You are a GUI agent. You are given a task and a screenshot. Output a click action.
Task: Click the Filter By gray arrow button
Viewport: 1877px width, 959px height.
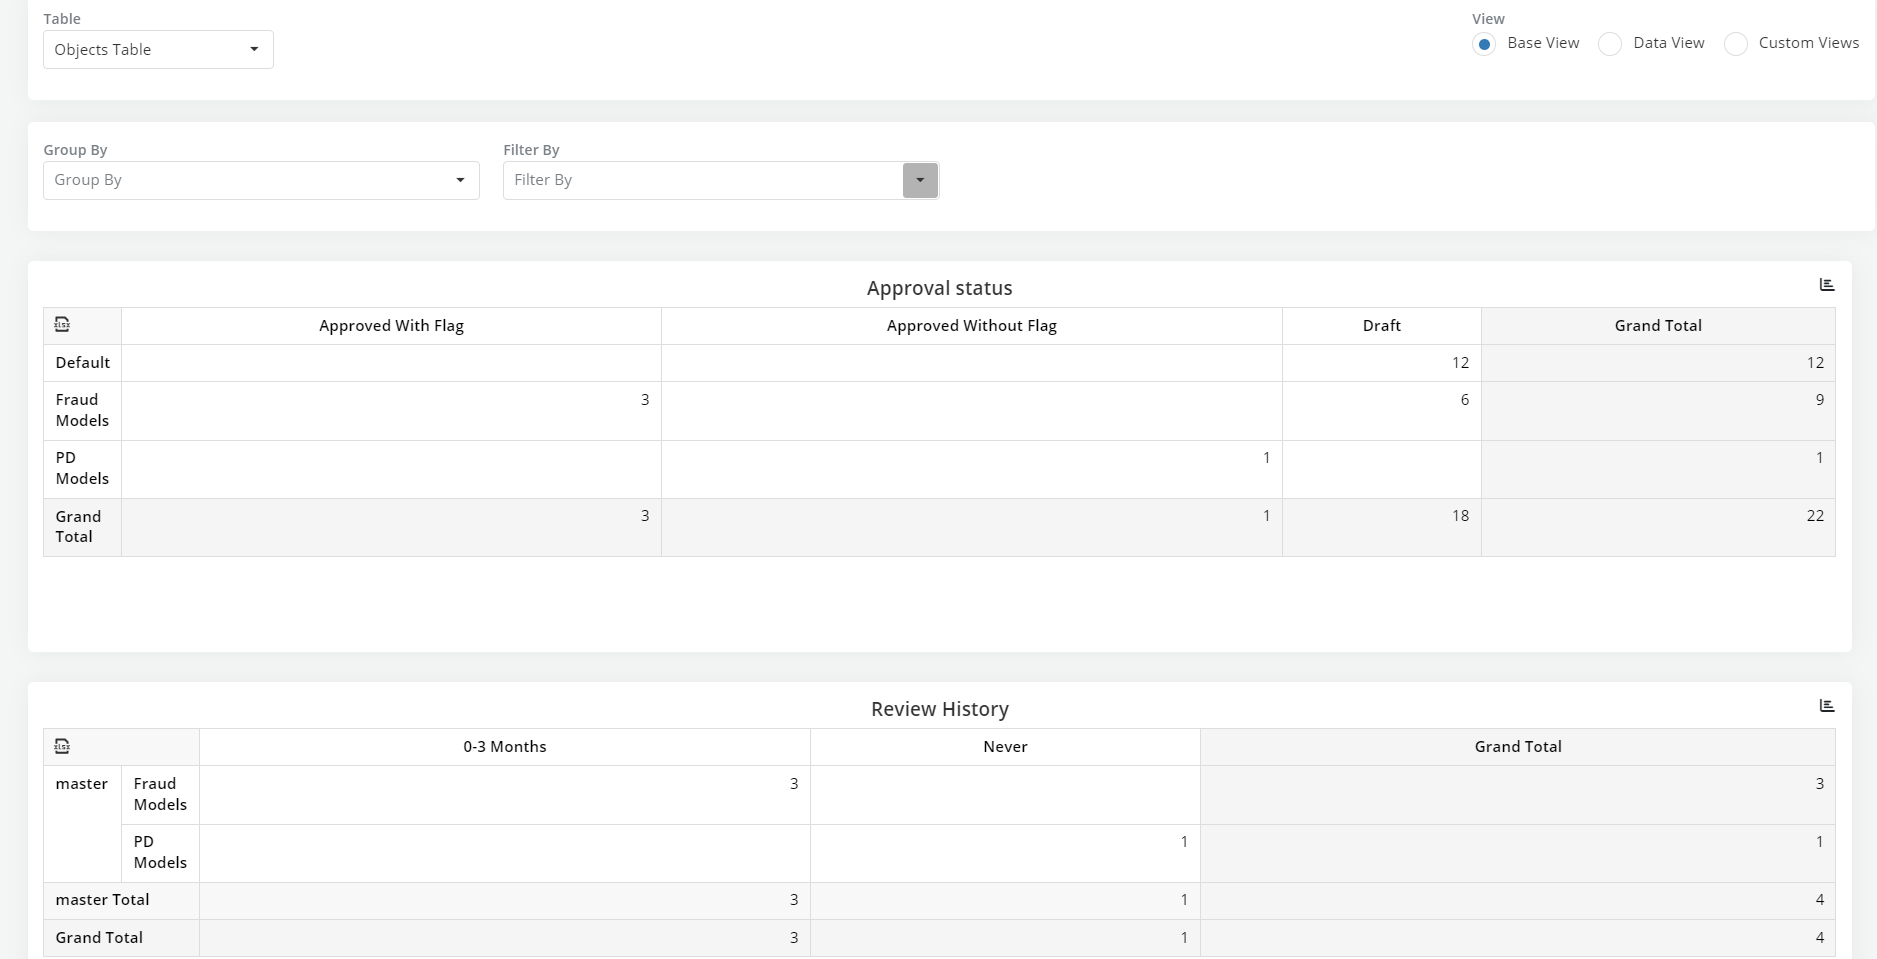tap(920, 180)
